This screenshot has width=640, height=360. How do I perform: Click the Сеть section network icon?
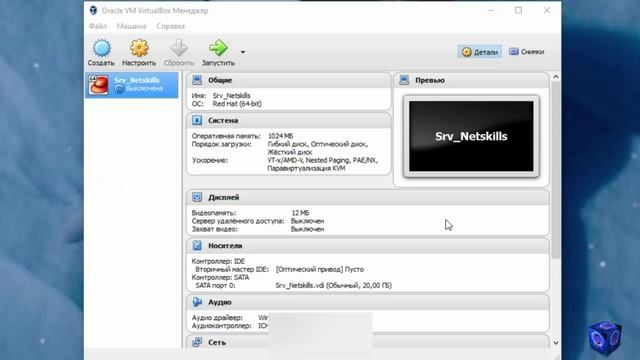197,342
